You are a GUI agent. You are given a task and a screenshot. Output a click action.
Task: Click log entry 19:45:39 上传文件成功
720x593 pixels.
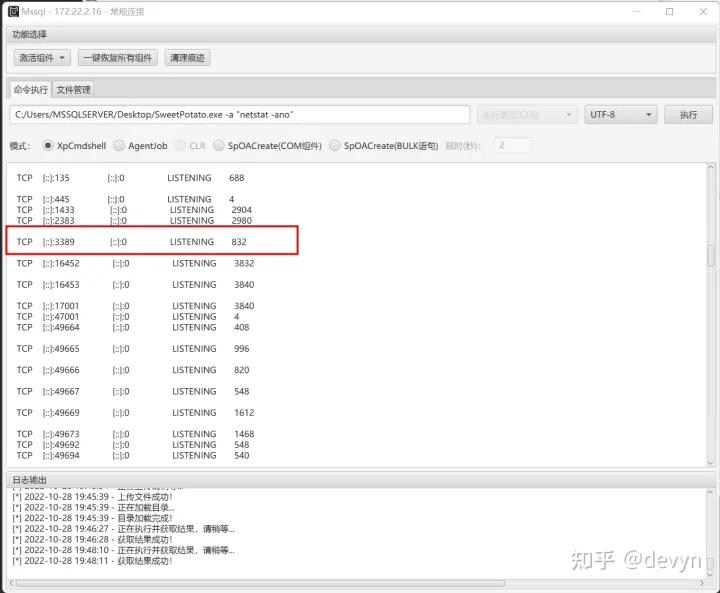pos(92,497)
